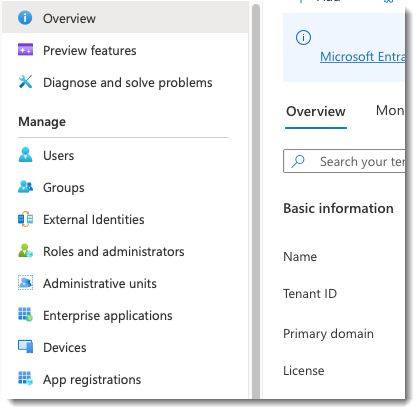Select Roles and administrators label
Viewport: 420px width, 414px height.
coord(114,252)
